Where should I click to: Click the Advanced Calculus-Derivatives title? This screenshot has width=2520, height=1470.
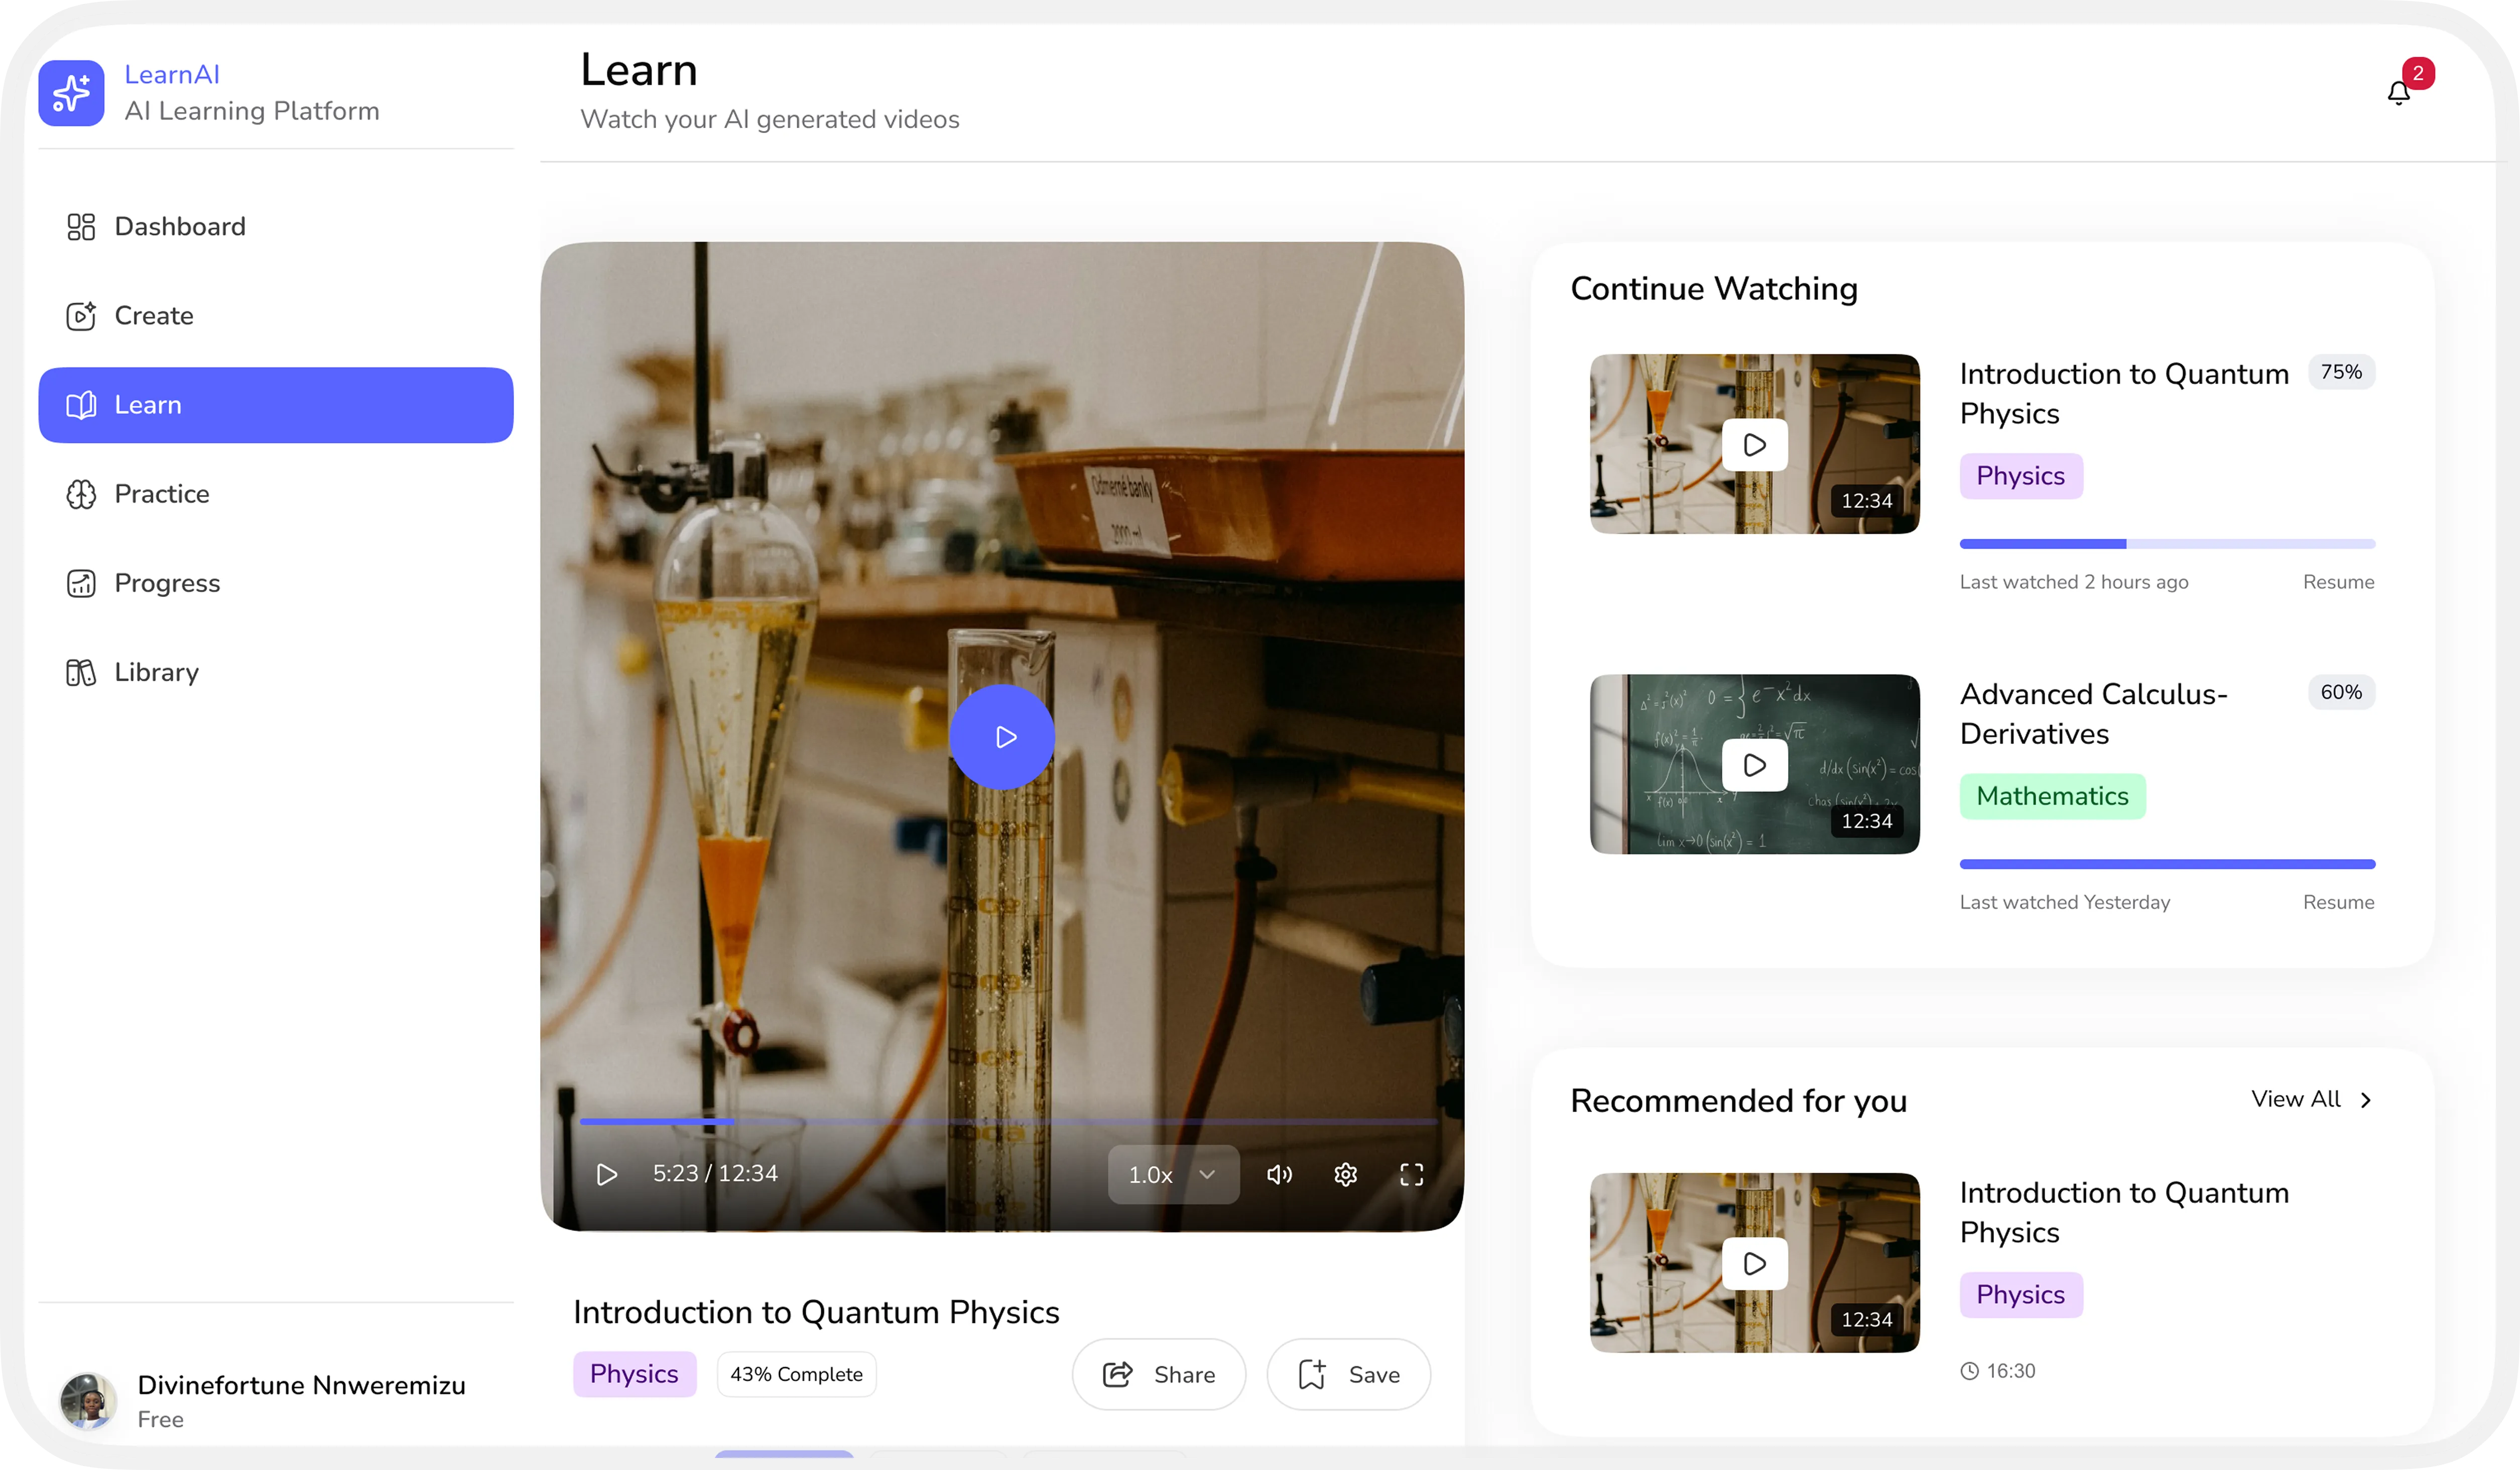[x=2094, y=714]
